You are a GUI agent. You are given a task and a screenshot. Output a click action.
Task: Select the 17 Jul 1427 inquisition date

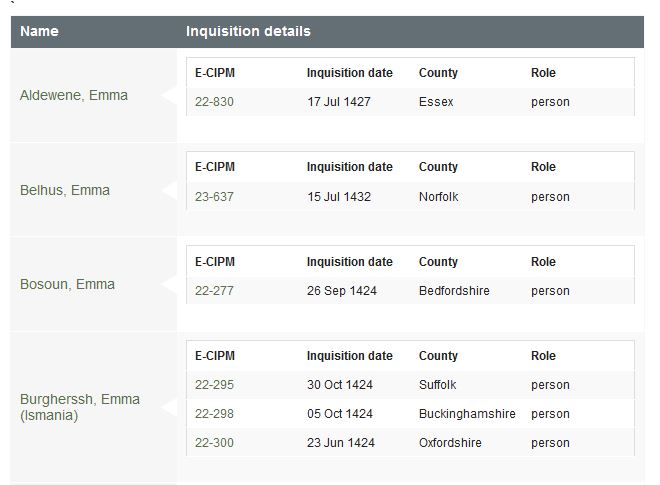(x=339, y=102)
